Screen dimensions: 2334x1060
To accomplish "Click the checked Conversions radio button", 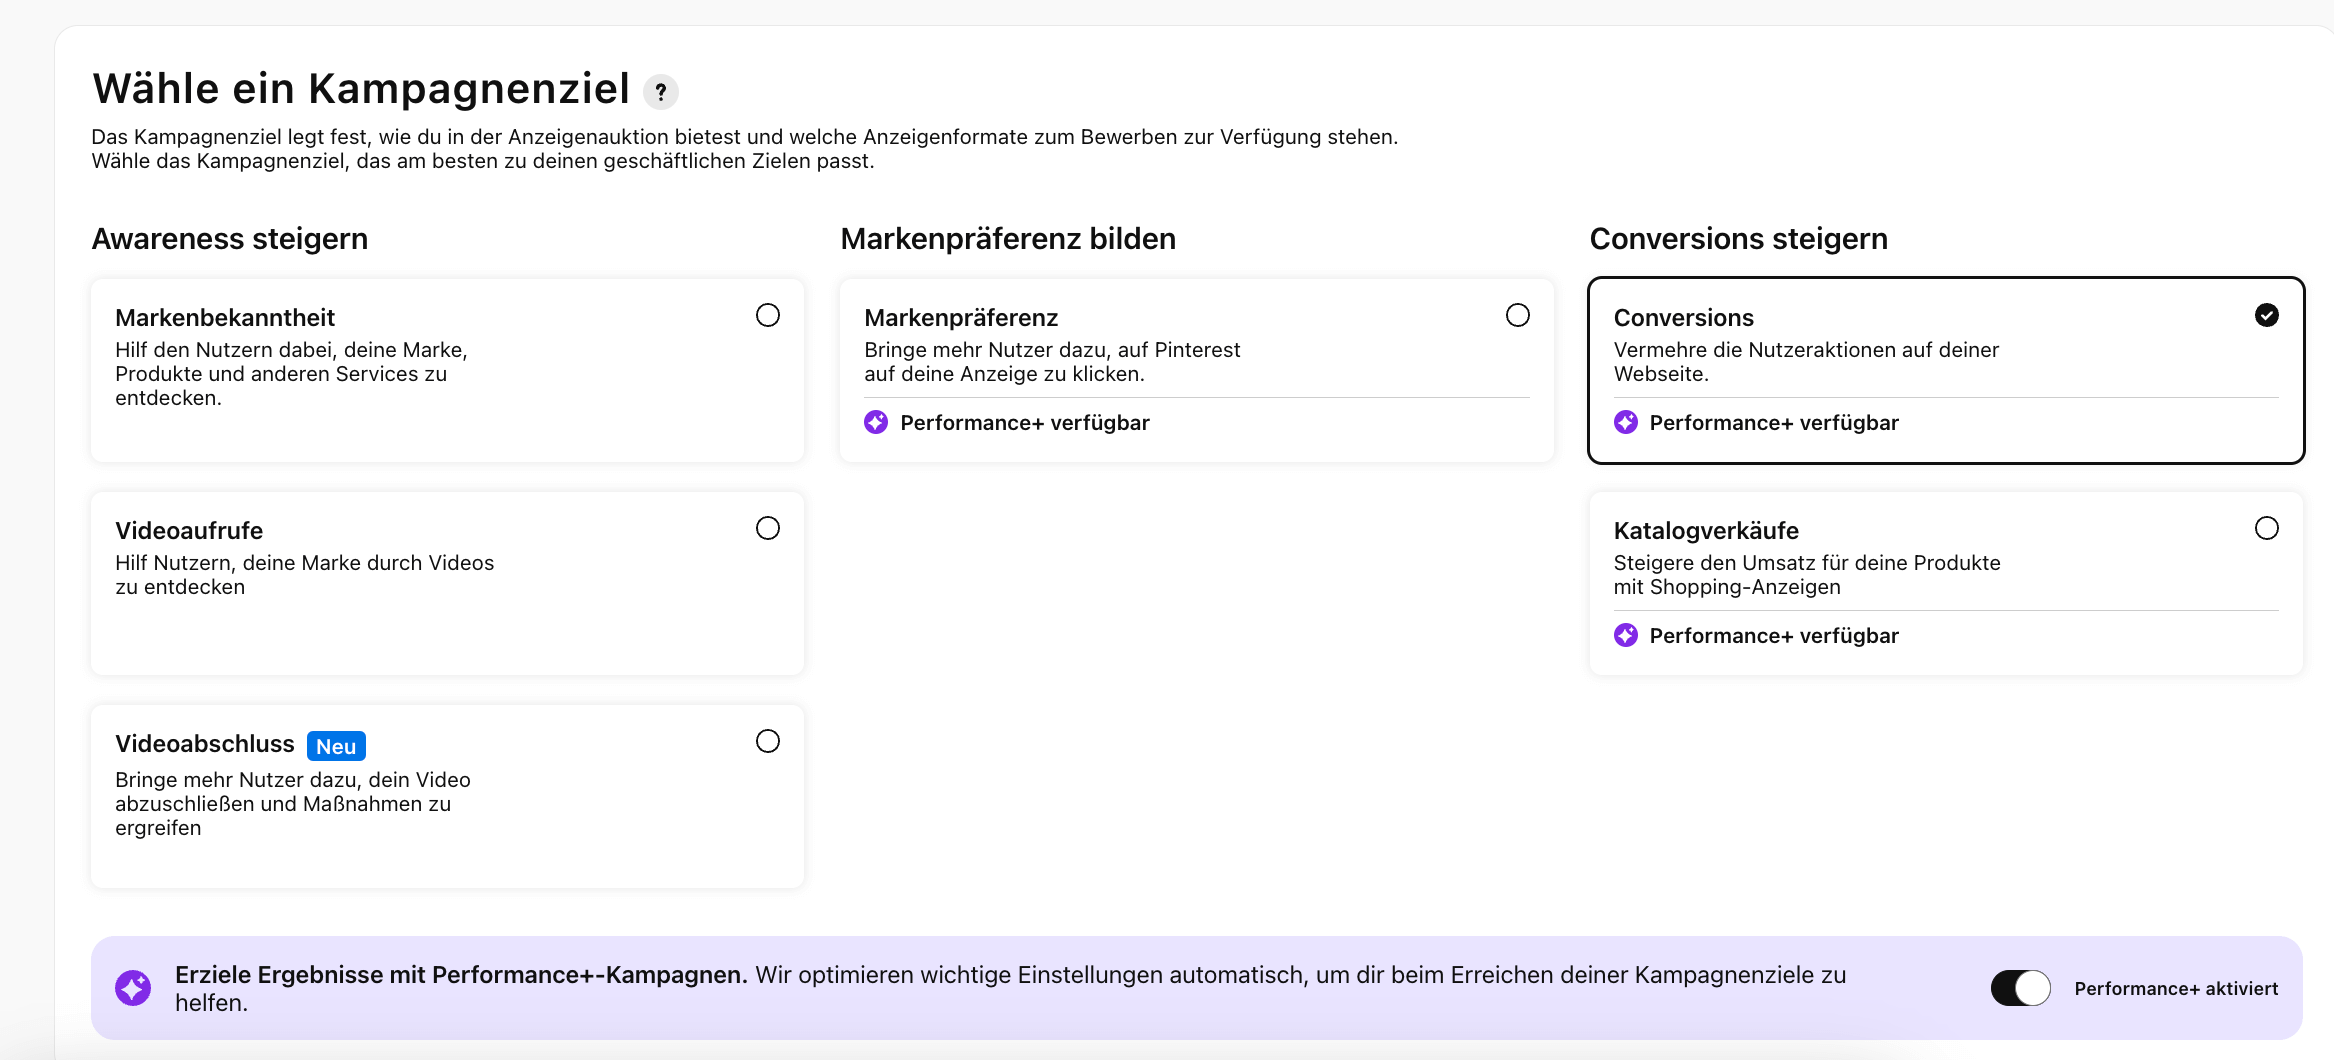I will (x=2267, y=315).
